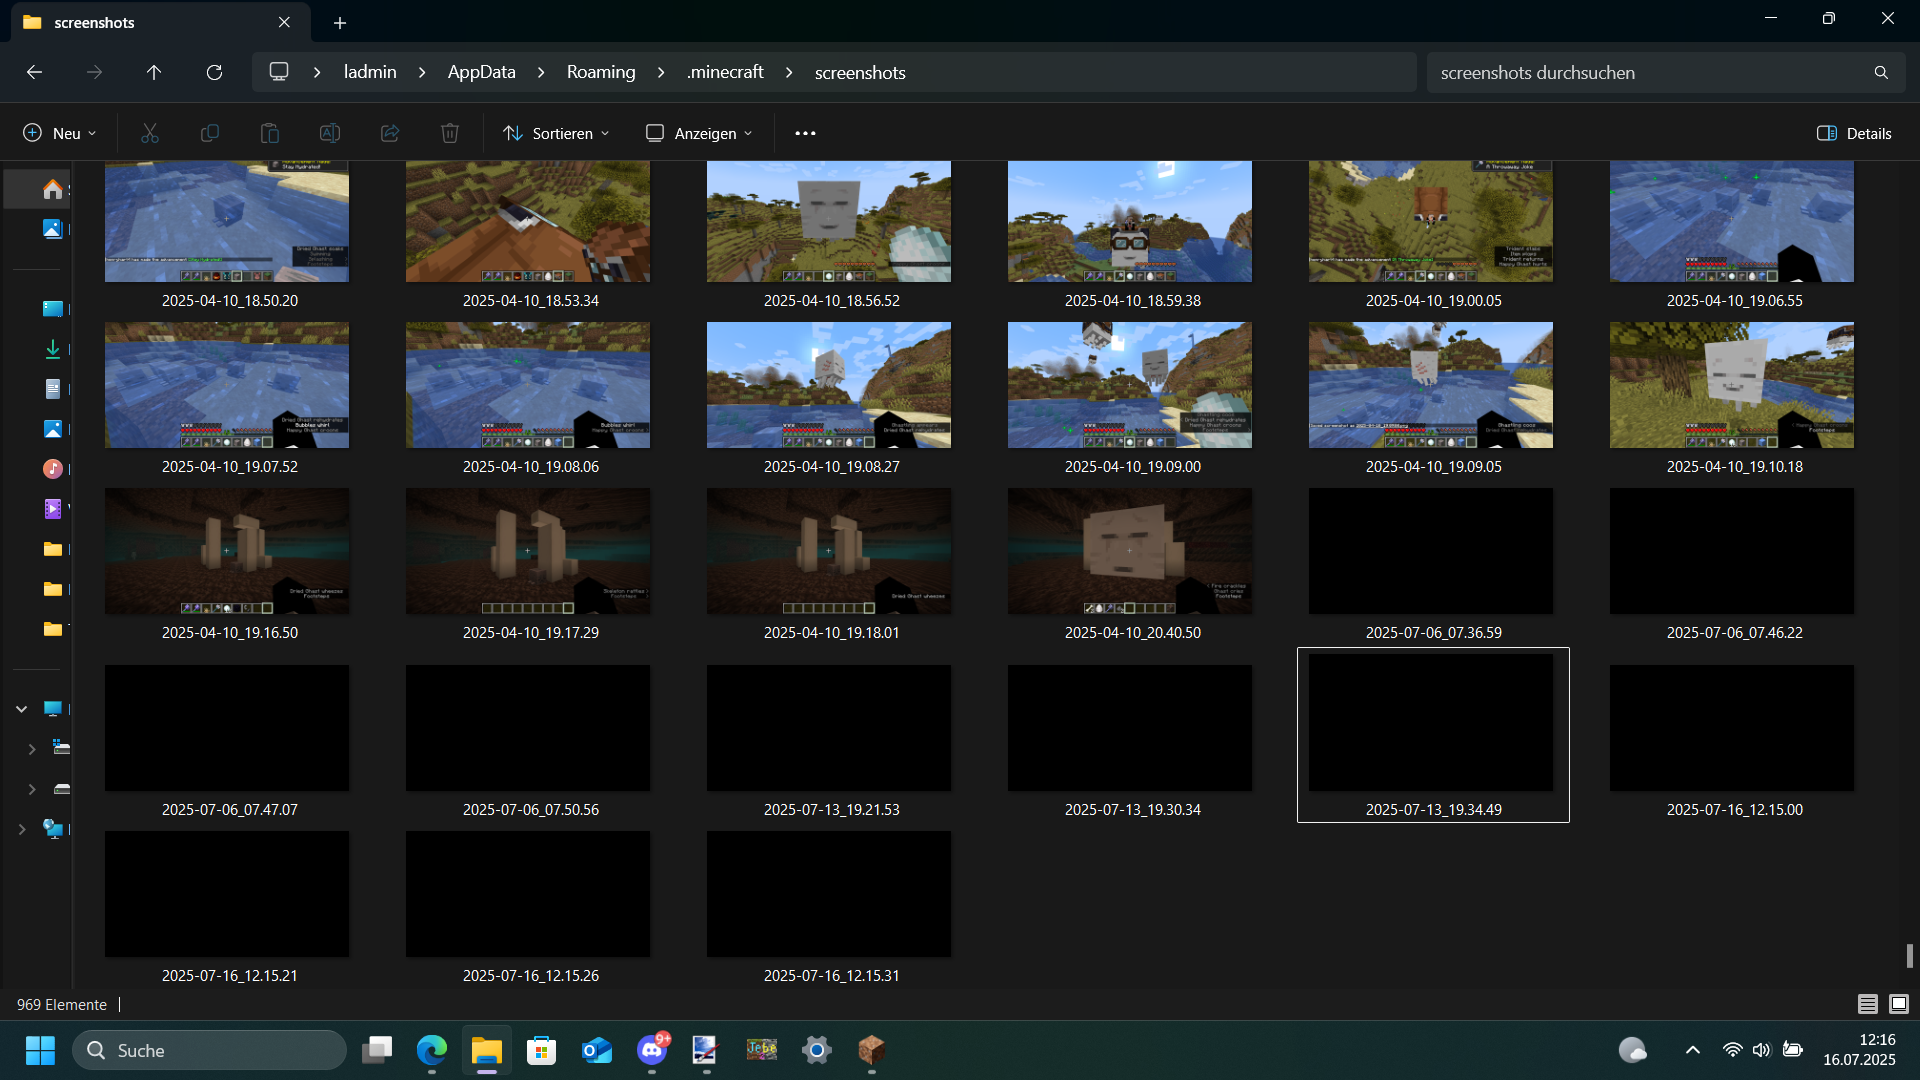This screenshot has height=1080, width=1920.
Task: Click AppData in the address breadcrumb
Action: [x=481, y=72]
